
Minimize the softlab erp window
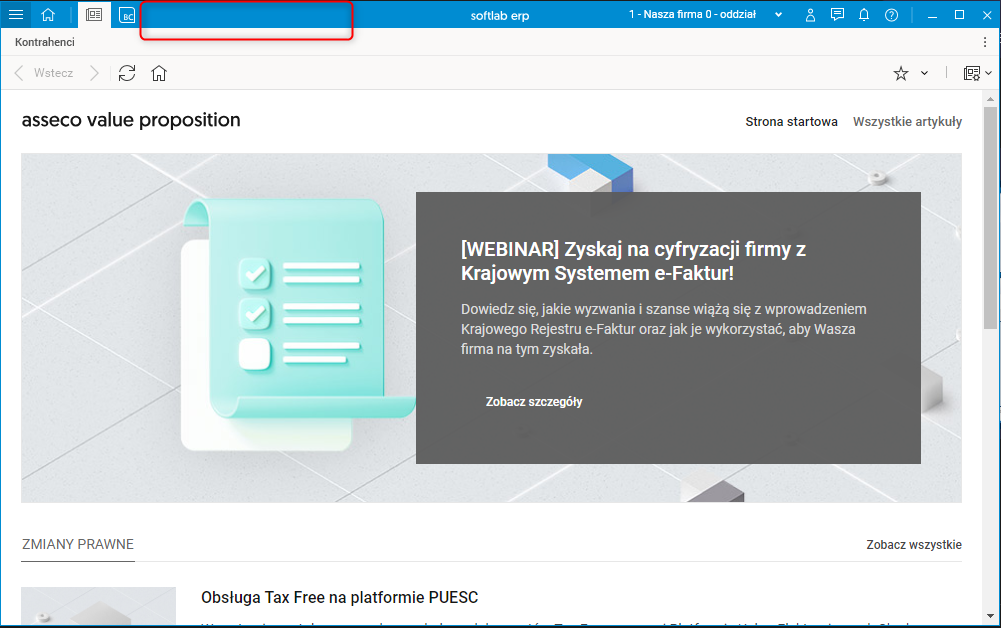(x=932, y=15)
